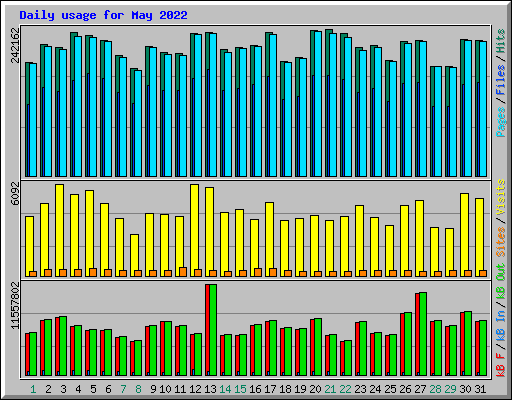The height and width of the screenshot is (400, 512).
Task: Click the yellow visits bar for day 30
Action: [464, 235]
